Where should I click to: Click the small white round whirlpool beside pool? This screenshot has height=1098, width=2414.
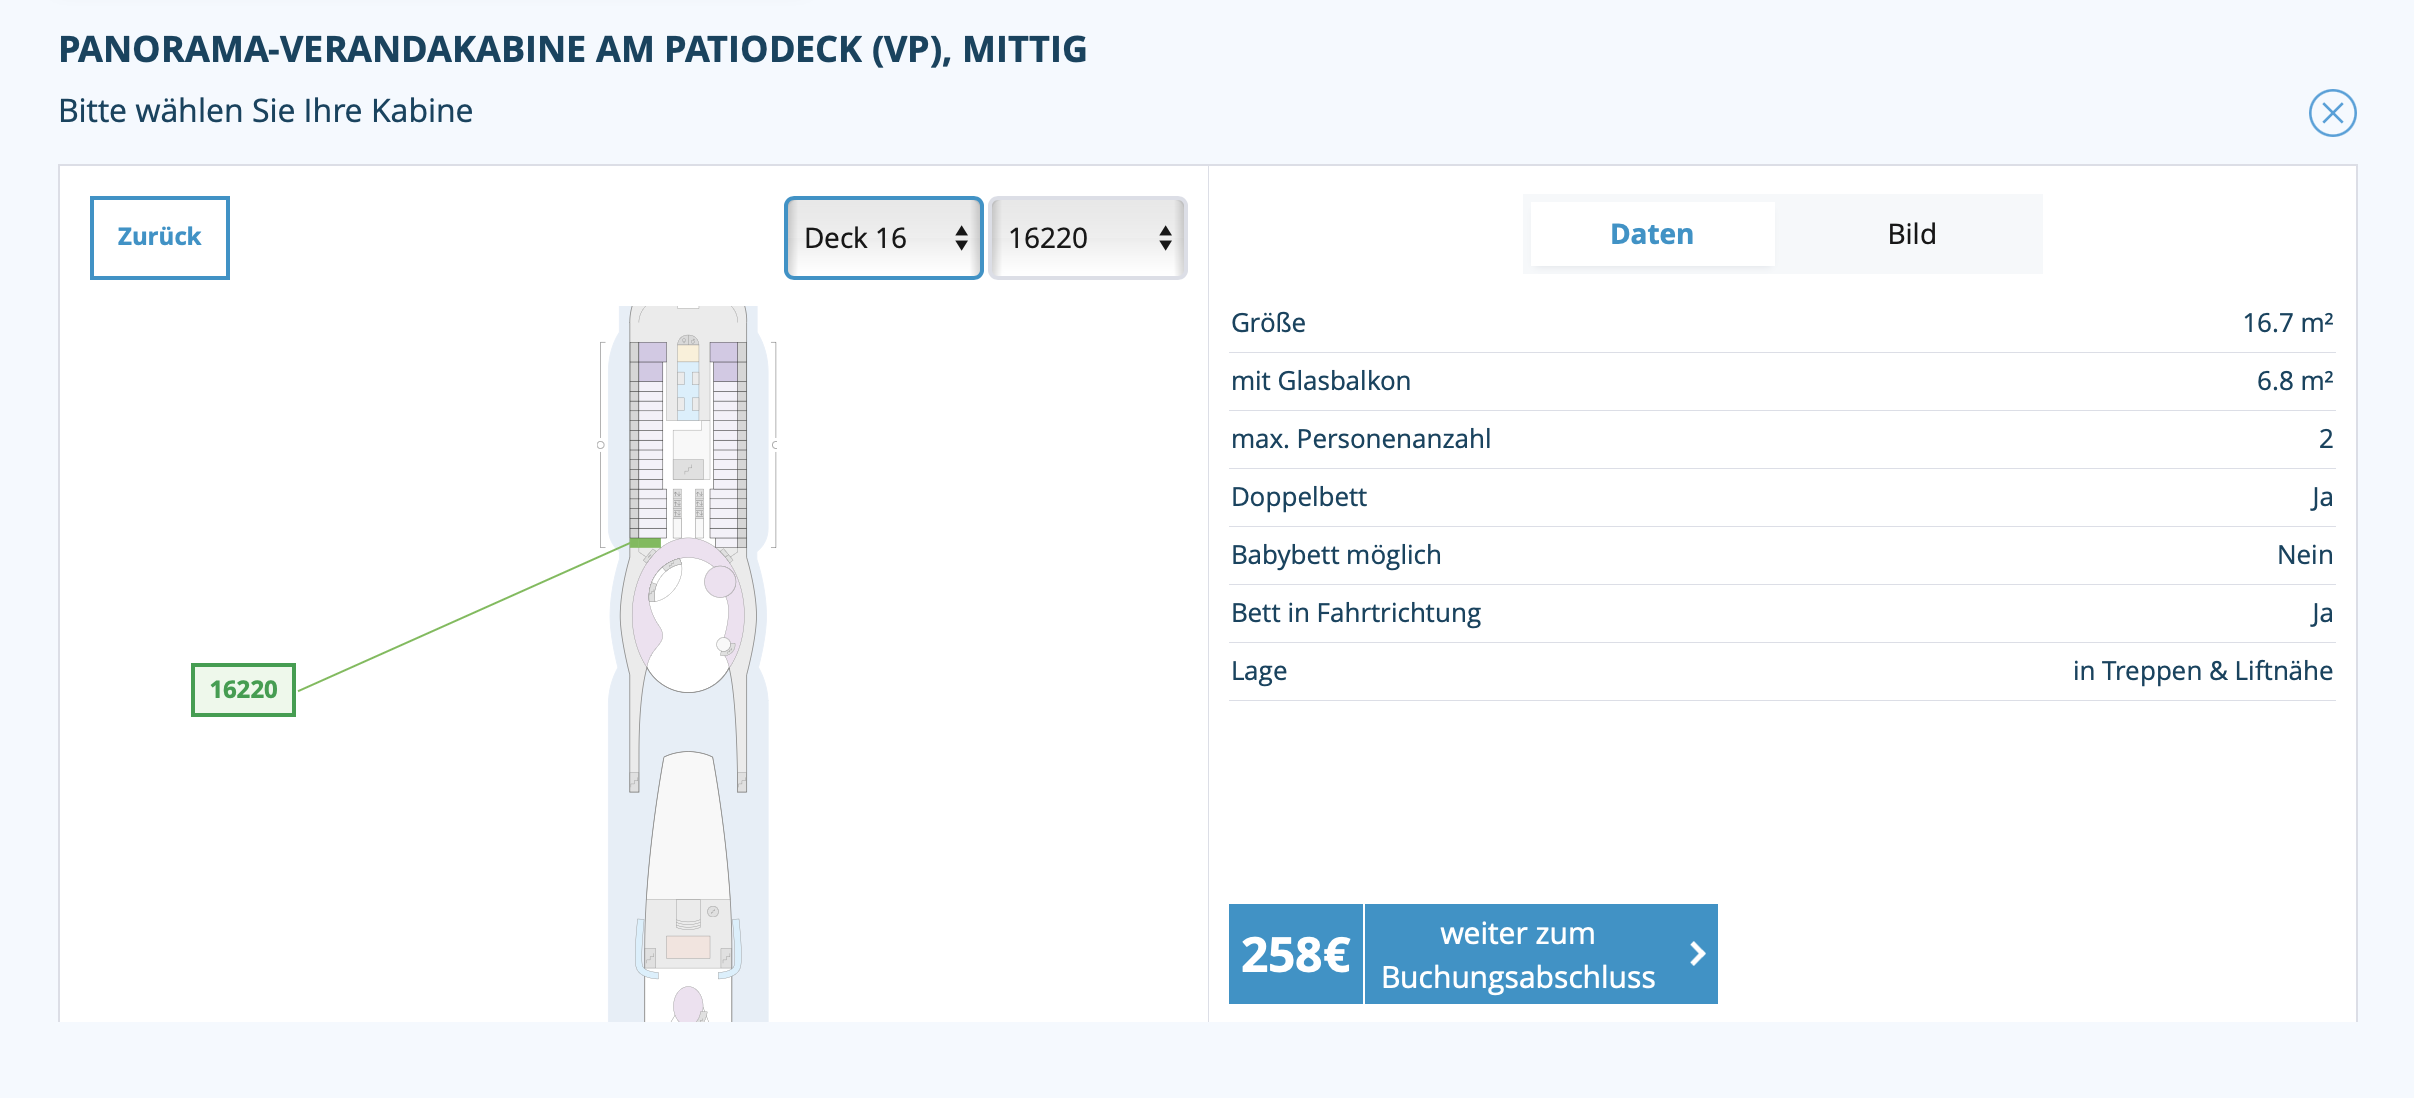click(724, 645)
